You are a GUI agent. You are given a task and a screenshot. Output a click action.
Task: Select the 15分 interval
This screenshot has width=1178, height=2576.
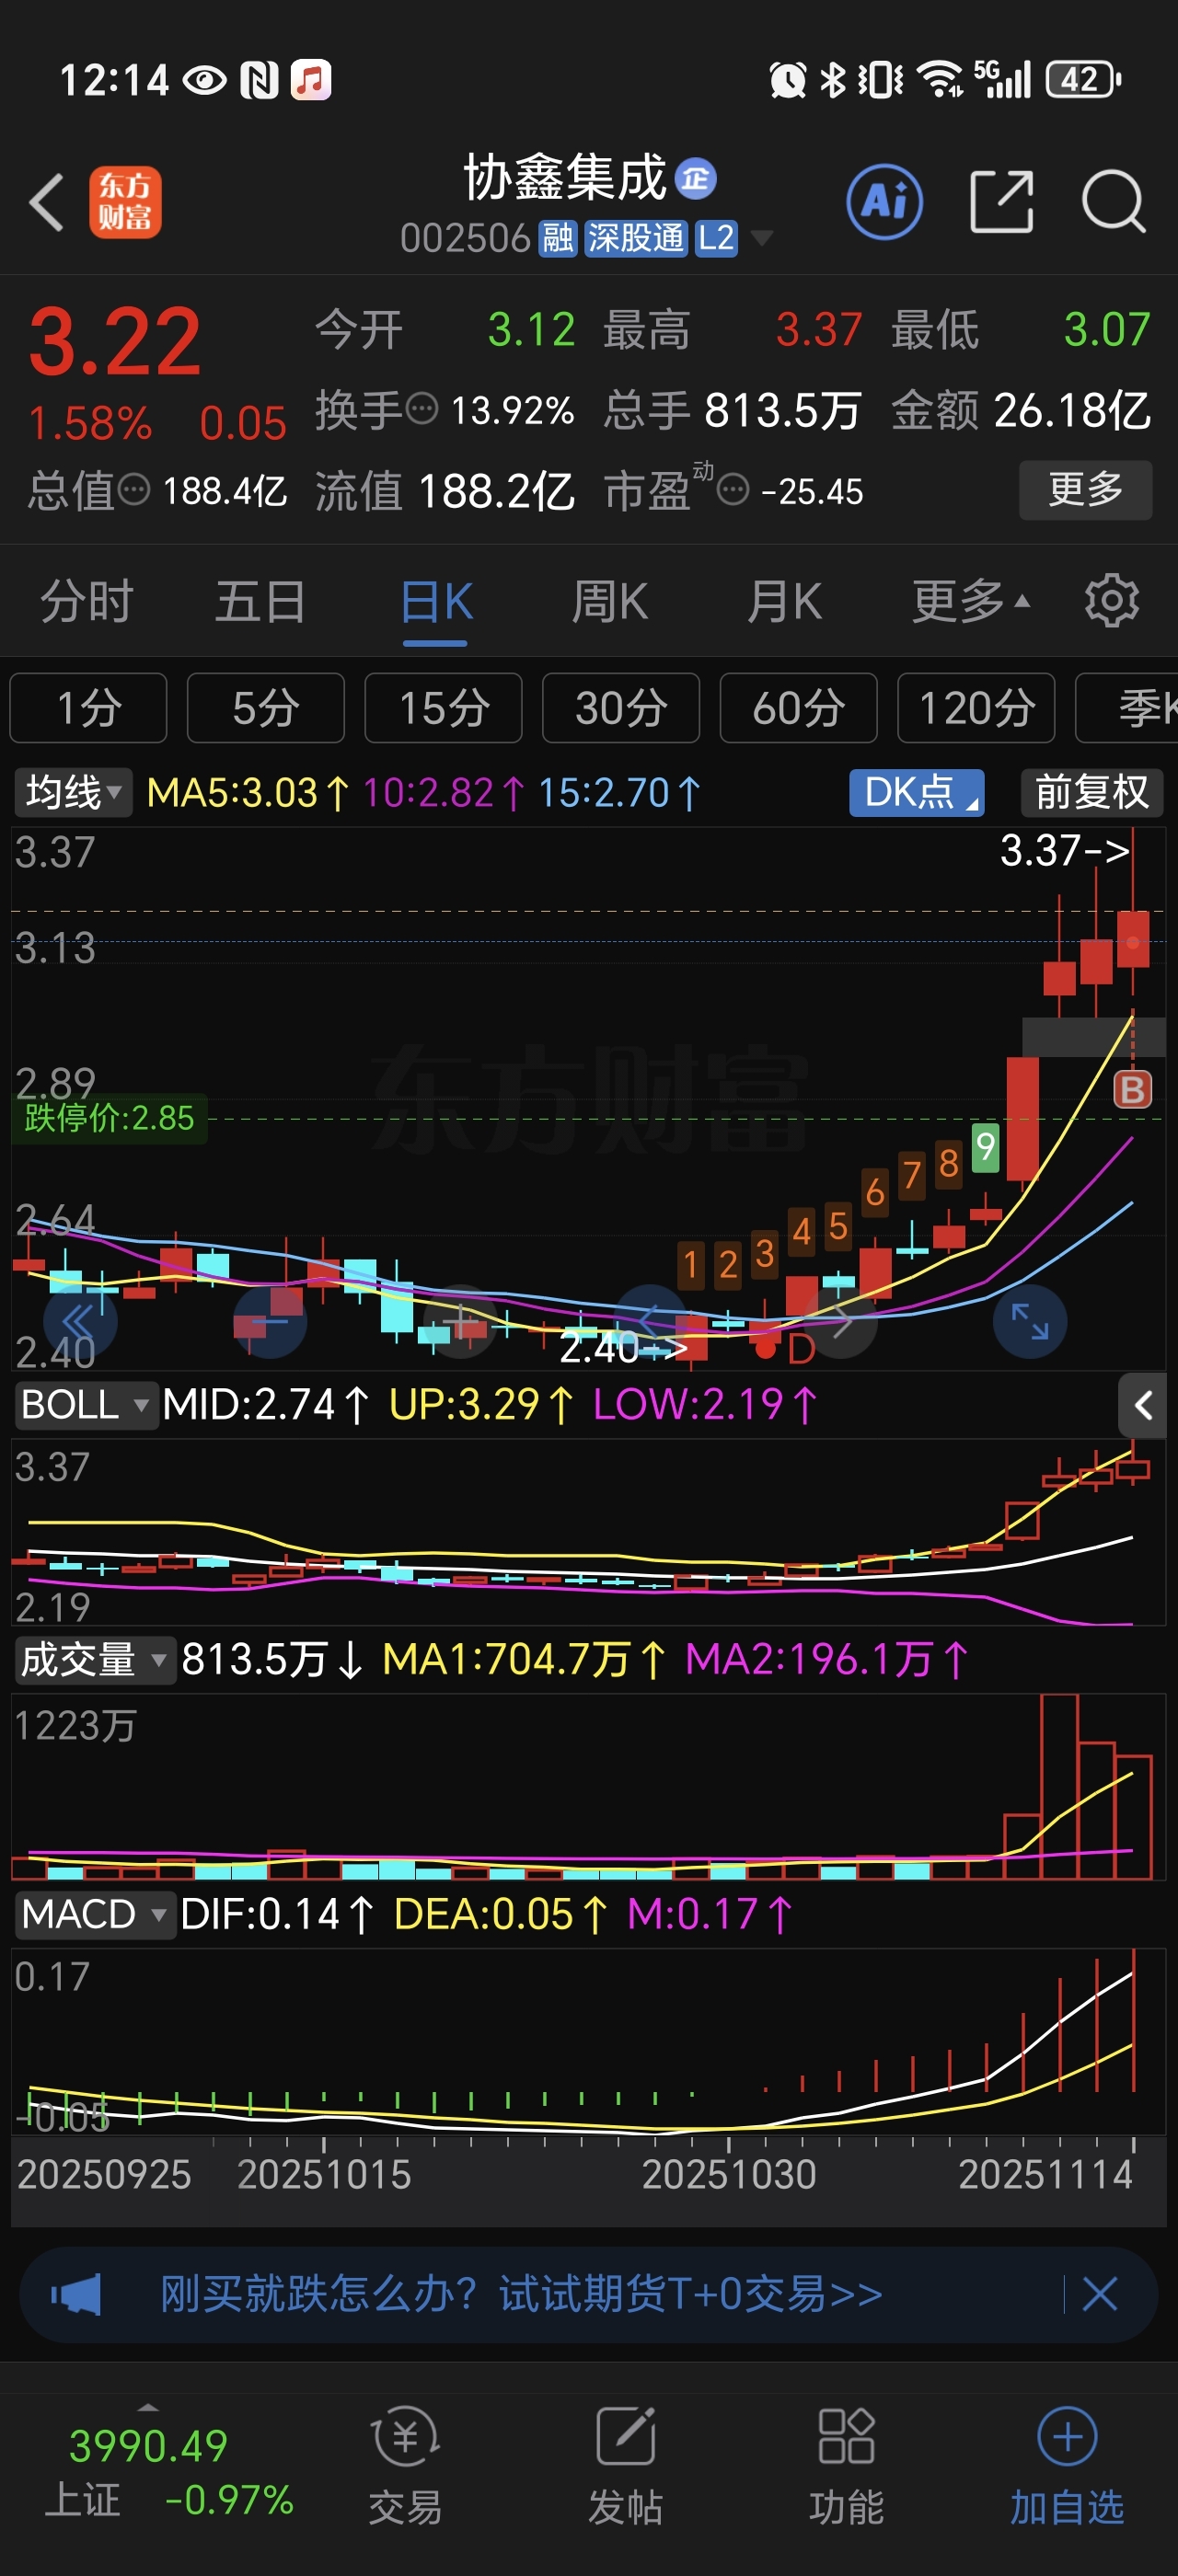click(443, 708)
